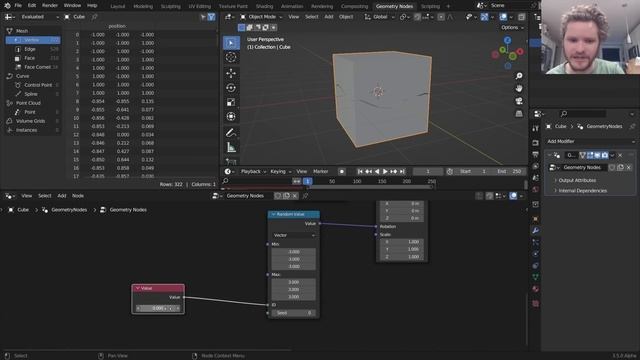This screenshot has width=640, height=360.
Task: Click the End frame field in timeline
Action: [509, 171]
